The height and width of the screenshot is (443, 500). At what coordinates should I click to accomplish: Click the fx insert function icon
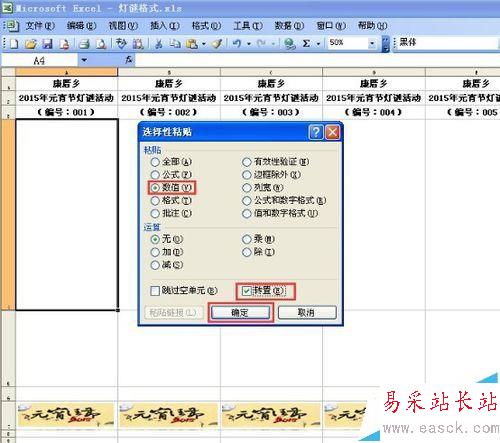(129, 60)
